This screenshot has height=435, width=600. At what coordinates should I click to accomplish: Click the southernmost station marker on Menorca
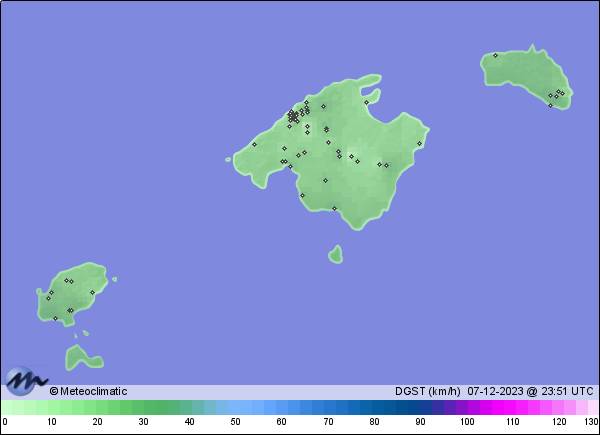click(550, 105)
